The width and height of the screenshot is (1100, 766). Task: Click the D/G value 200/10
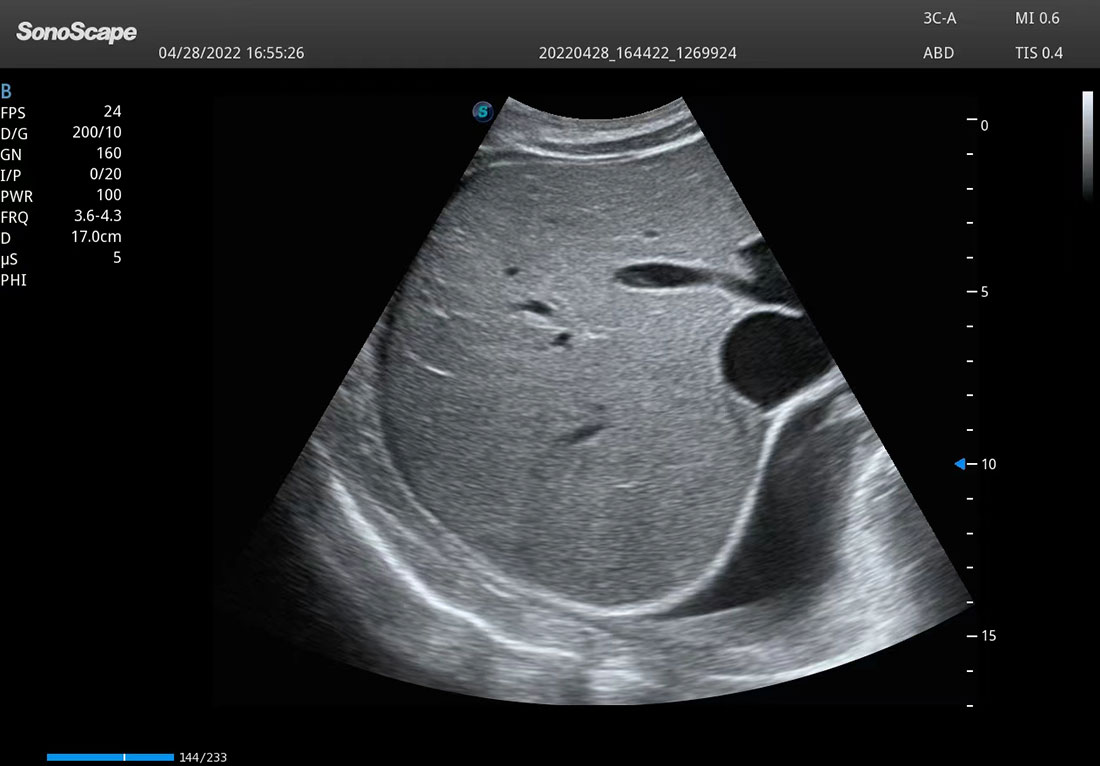[97, 132]
